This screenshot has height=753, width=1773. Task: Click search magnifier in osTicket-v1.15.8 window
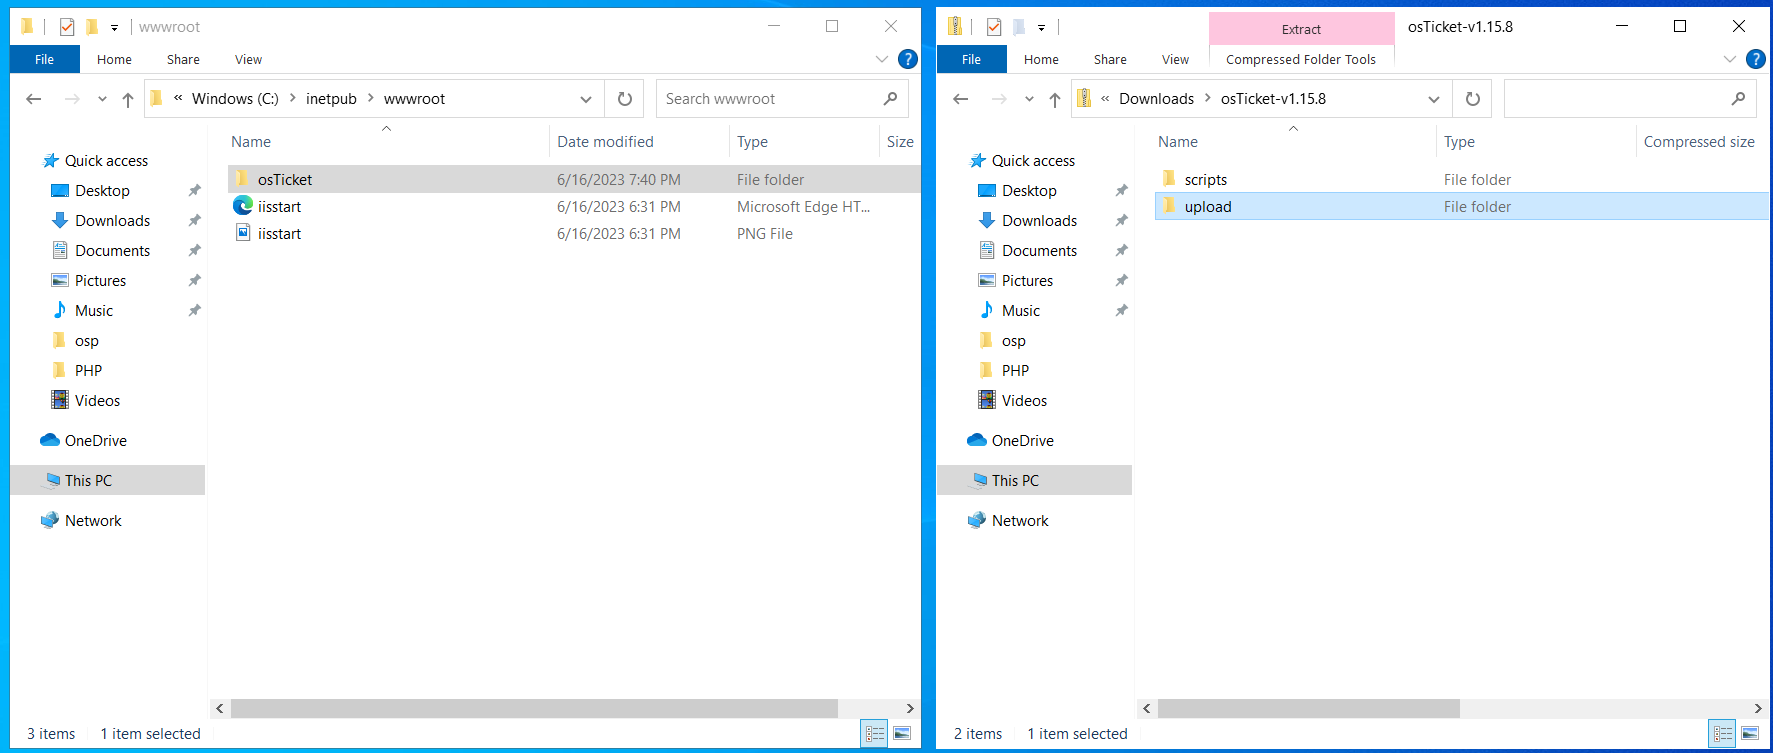[1738, 99]
